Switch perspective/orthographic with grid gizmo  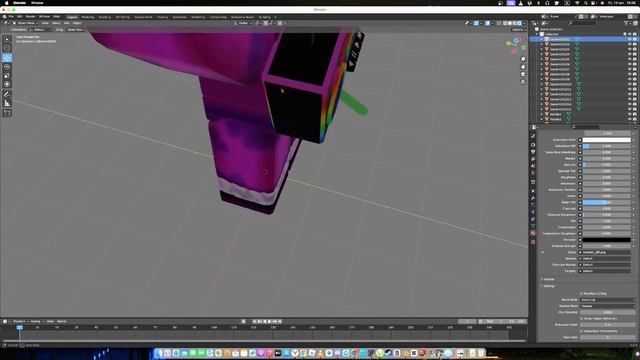point(523,82)
